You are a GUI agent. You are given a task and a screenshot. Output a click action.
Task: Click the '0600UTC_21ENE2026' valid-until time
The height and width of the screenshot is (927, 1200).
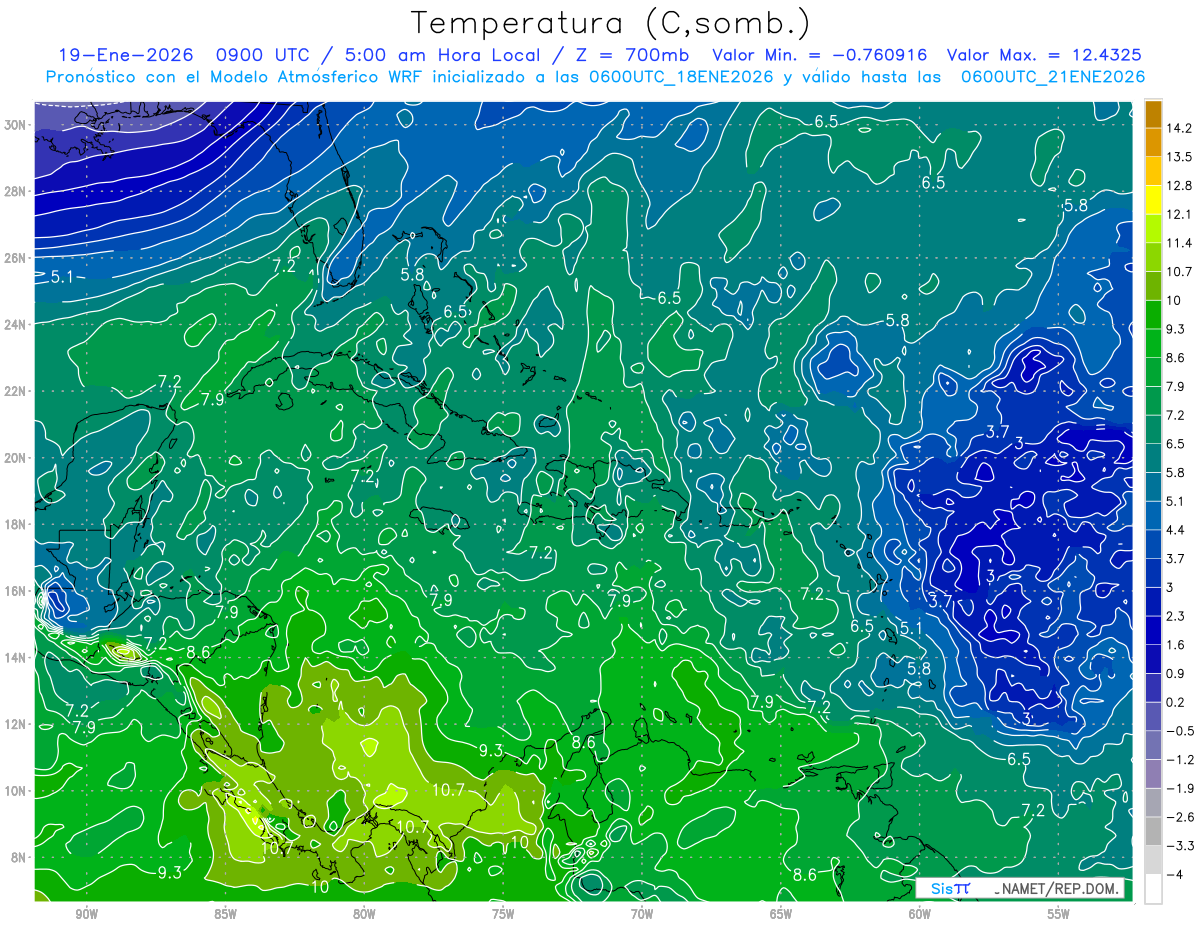pyautogui.click(x=1052, y=77)
